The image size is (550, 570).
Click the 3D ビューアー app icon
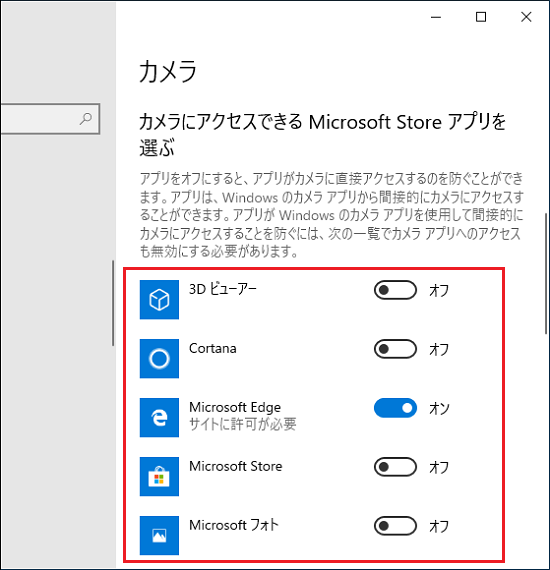coord(159,300)
